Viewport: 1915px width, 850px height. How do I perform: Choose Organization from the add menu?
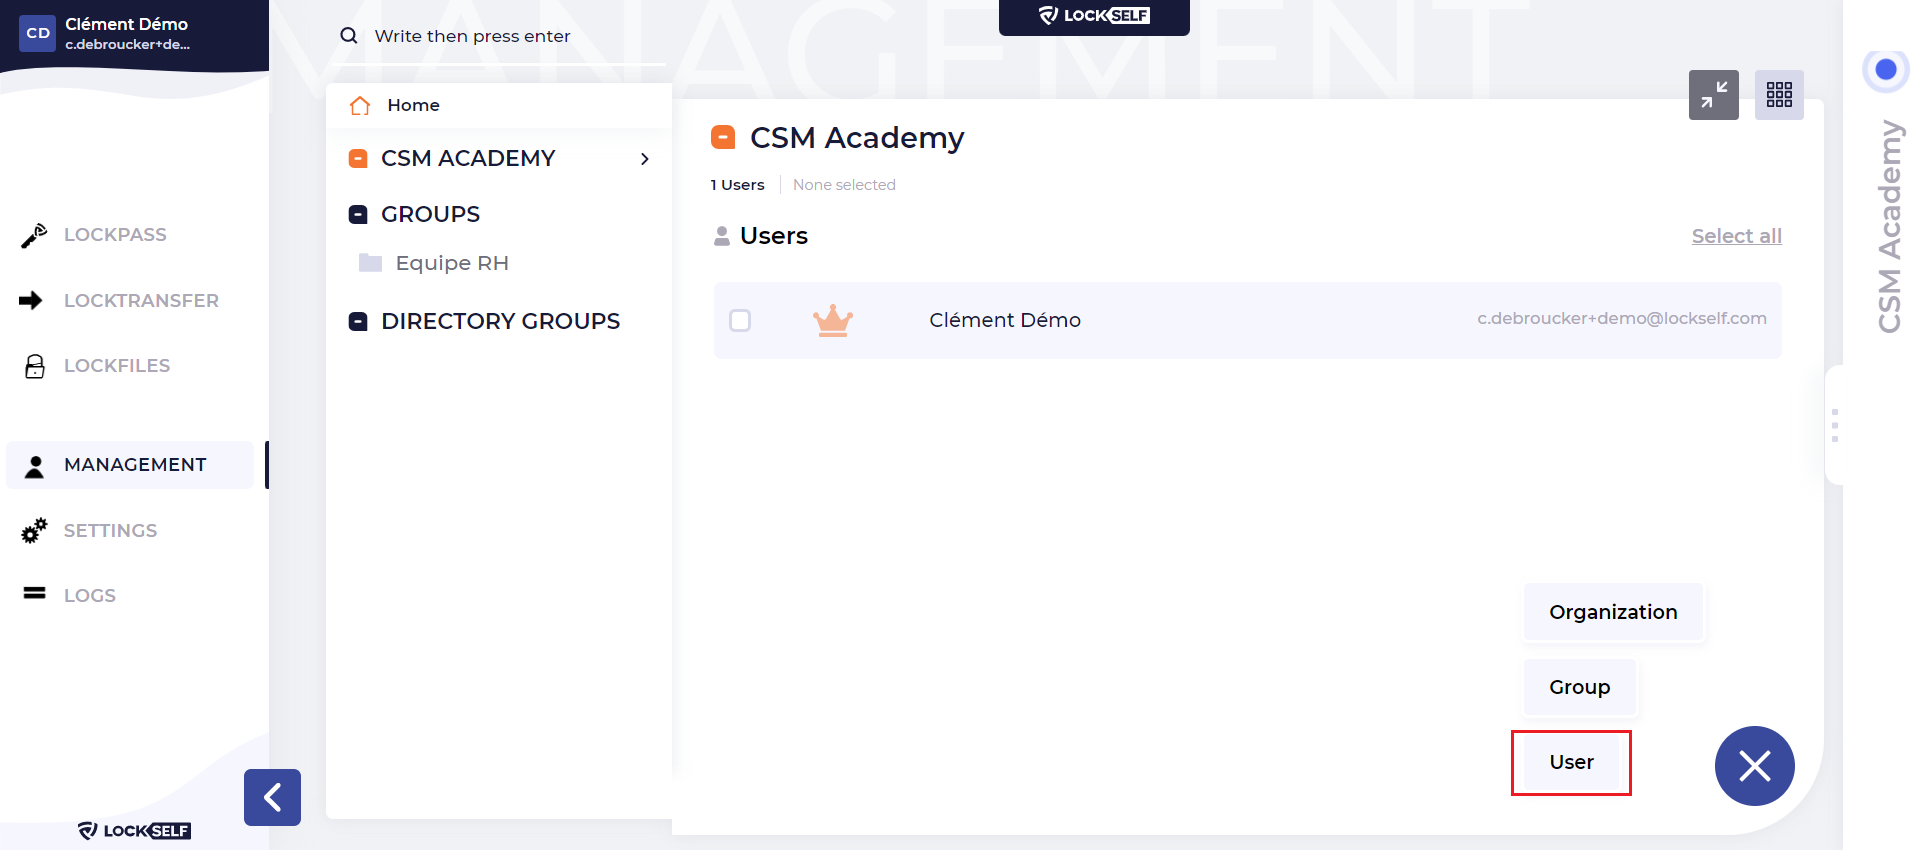pos(1613,612)
